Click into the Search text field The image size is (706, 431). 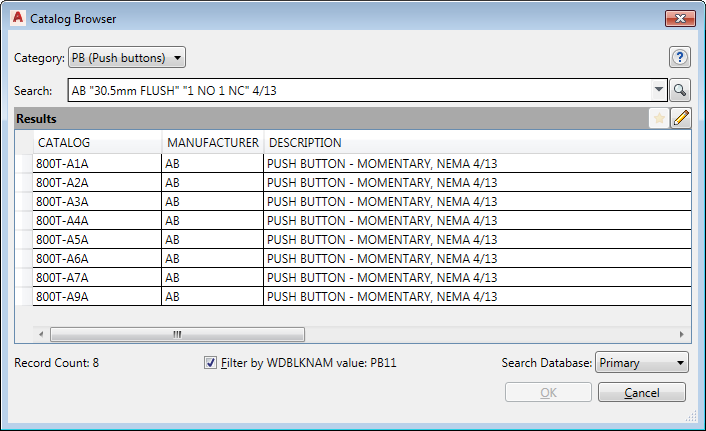(360, 90)
